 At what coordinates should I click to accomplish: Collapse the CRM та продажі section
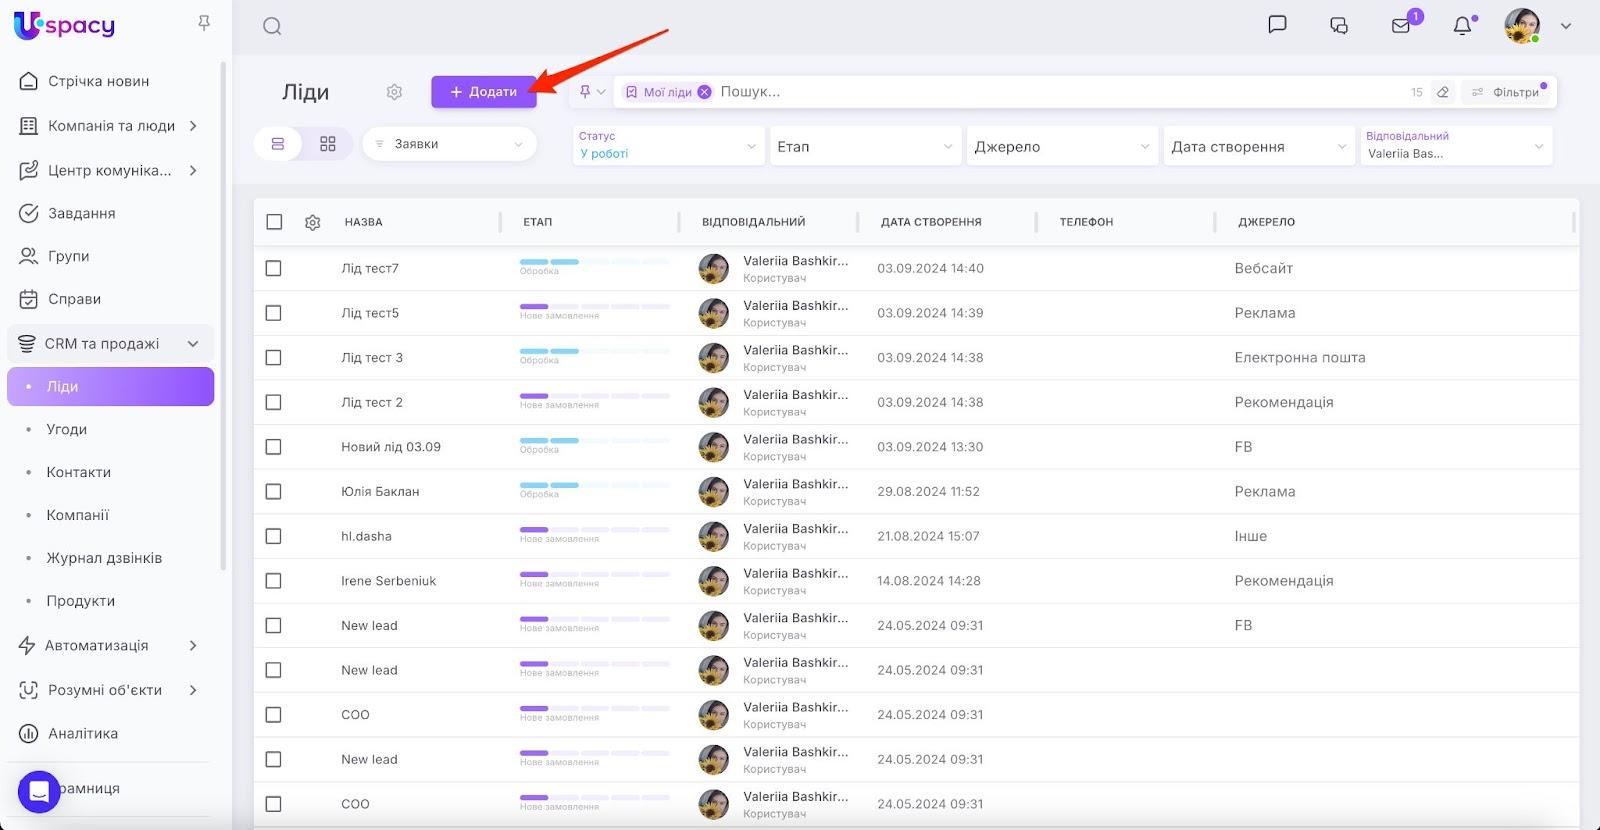pyautogui.click(x=193, y=344)
